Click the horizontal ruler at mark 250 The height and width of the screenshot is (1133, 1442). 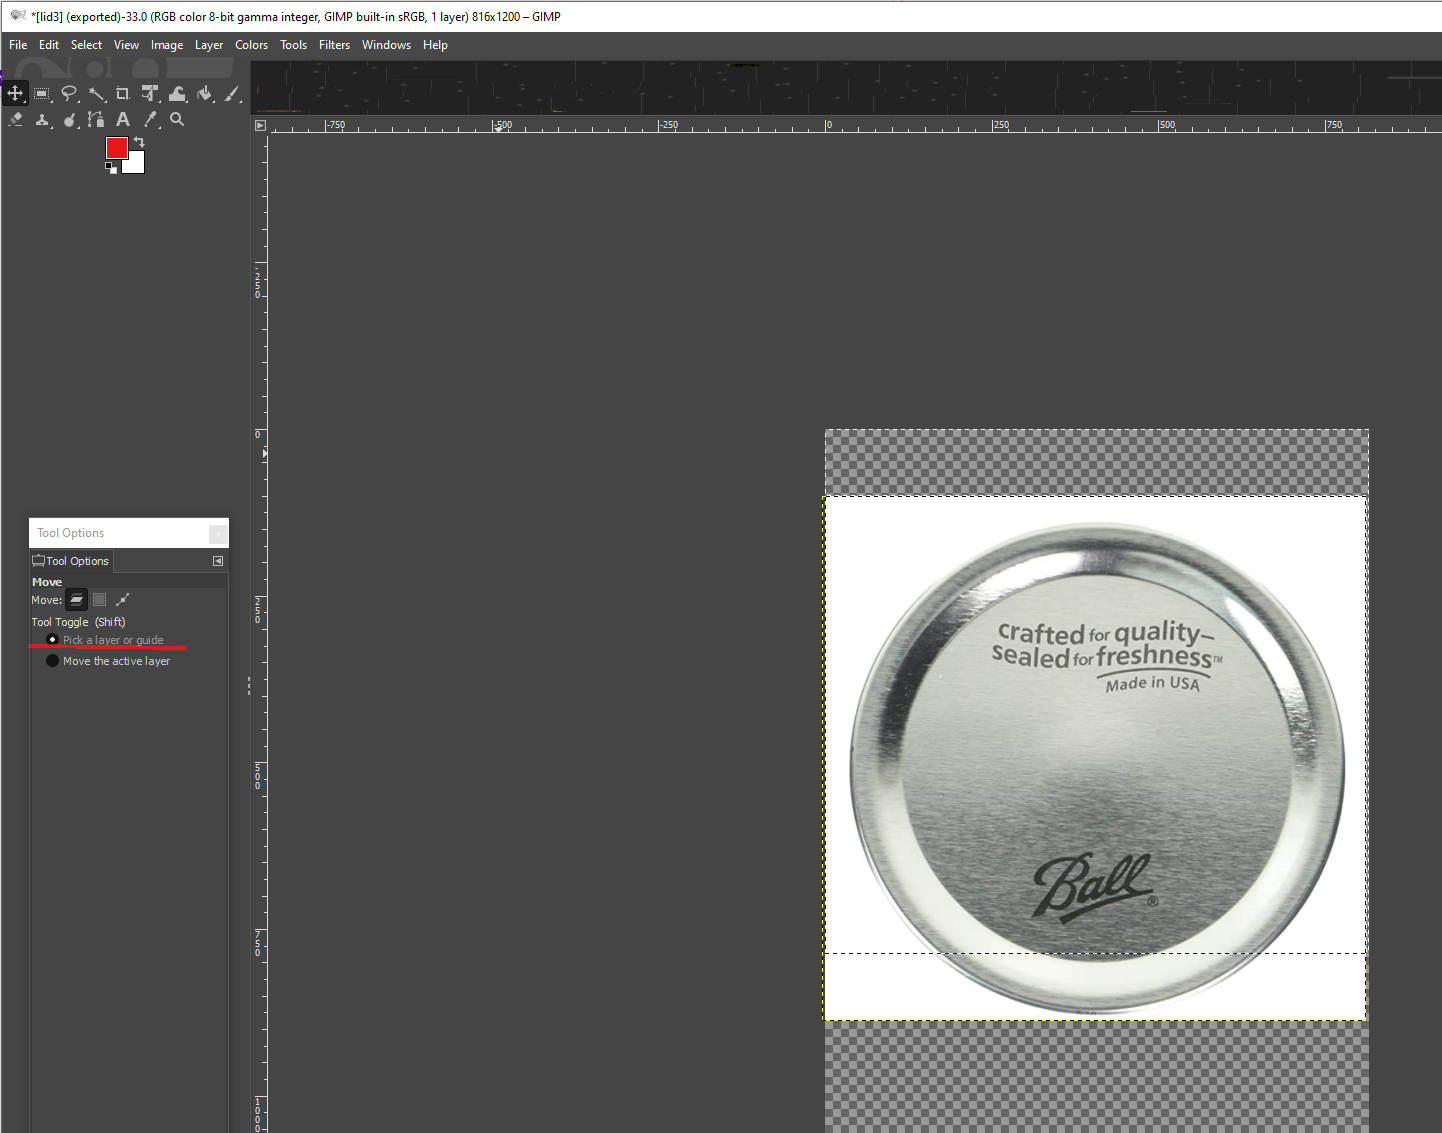1000,125
